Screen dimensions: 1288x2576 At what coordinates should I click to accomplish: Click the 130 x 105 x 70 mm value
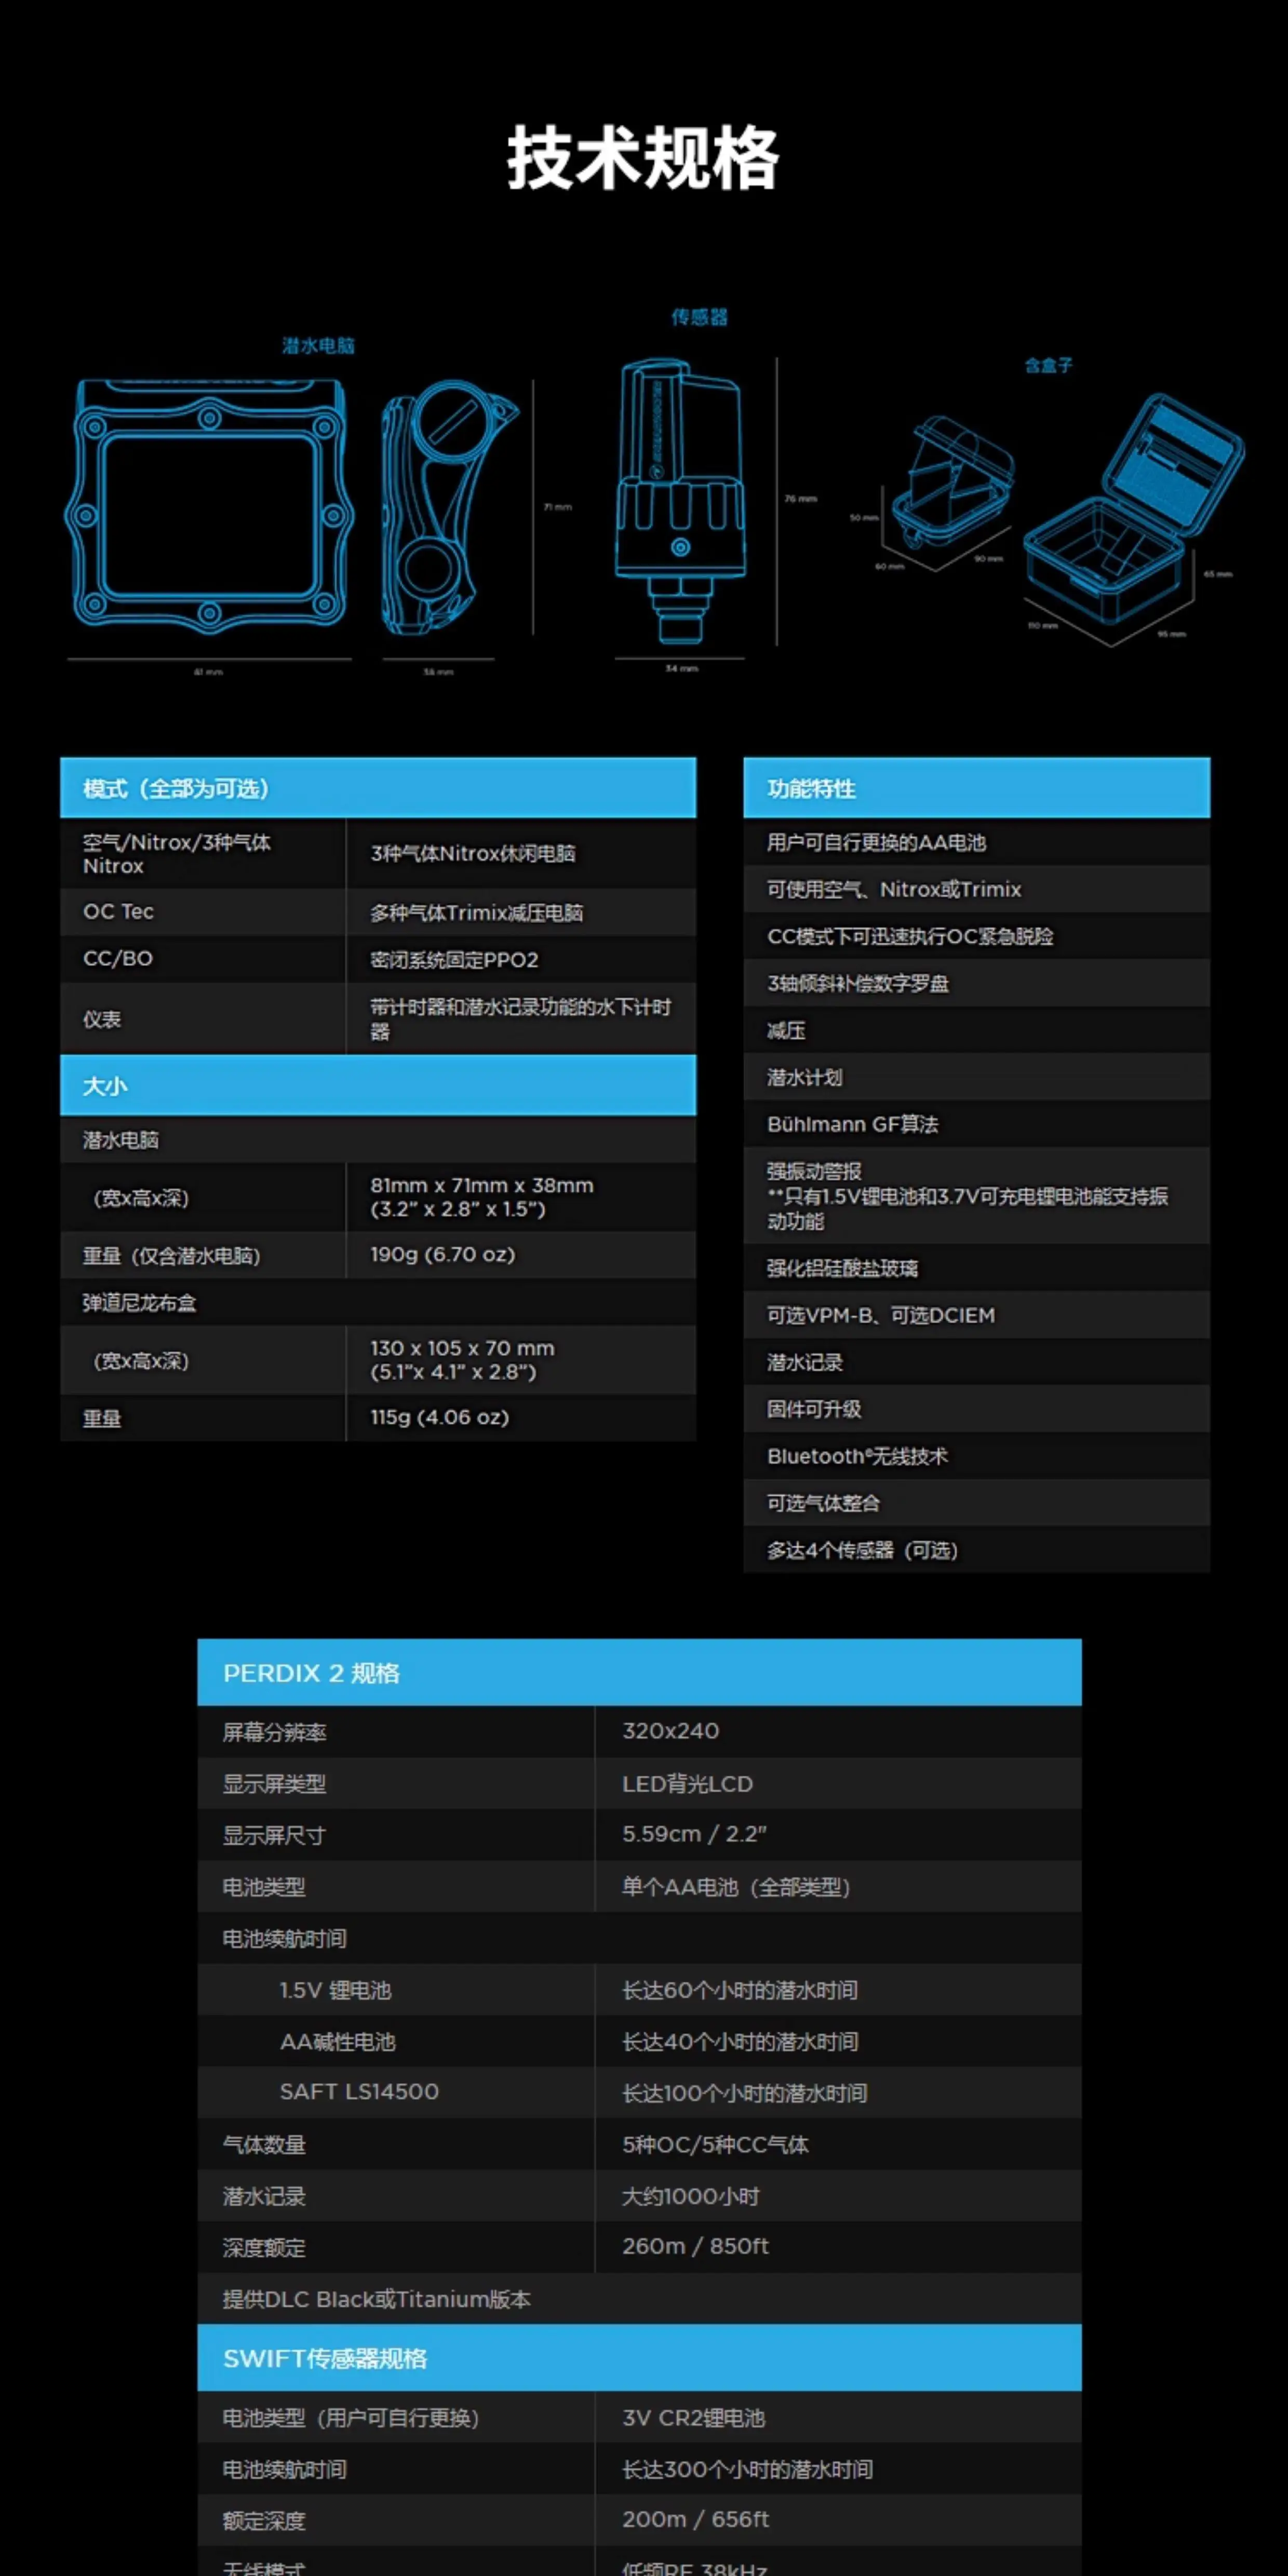point(462,1360)
